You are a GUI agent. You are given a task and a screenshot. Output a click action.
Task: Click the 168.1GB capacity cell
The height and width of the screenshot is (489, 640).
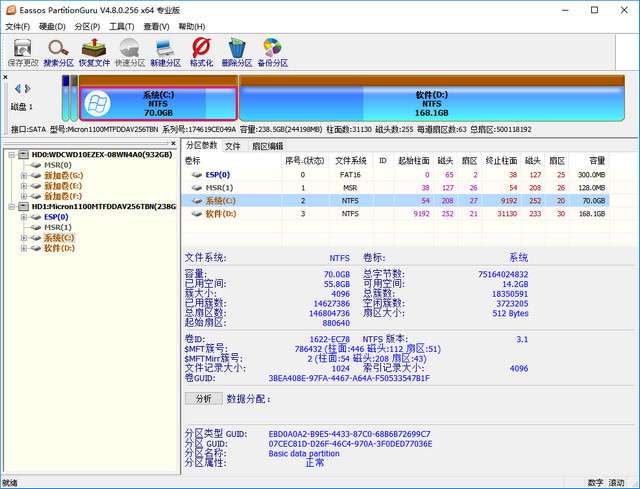tap(591, 213)
